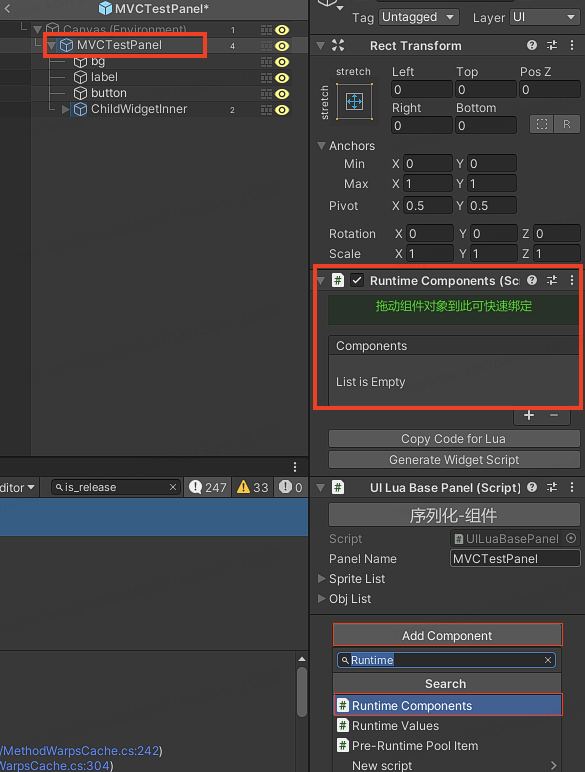Open help for Rect Transform component
The width and height of the screenshot is (585, 772).
coord(532,45)
